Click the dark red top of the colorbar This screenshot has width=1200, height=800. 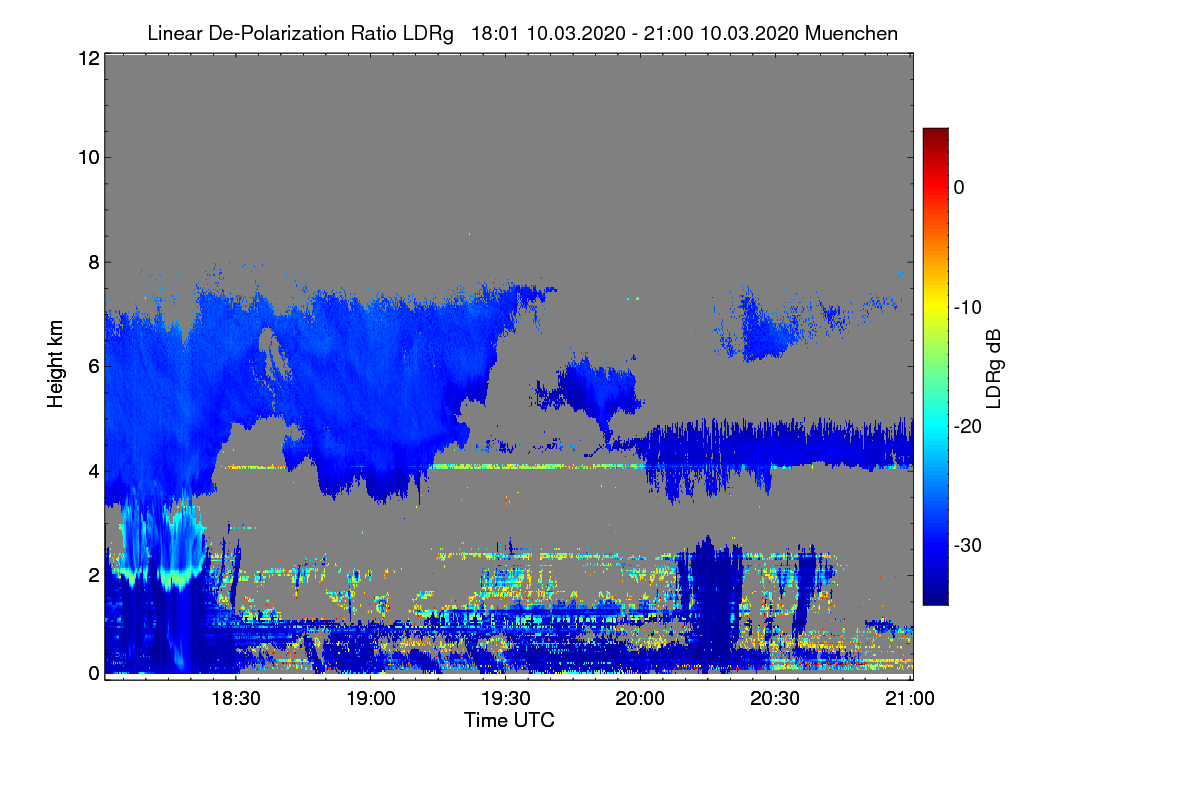point(935,135)
